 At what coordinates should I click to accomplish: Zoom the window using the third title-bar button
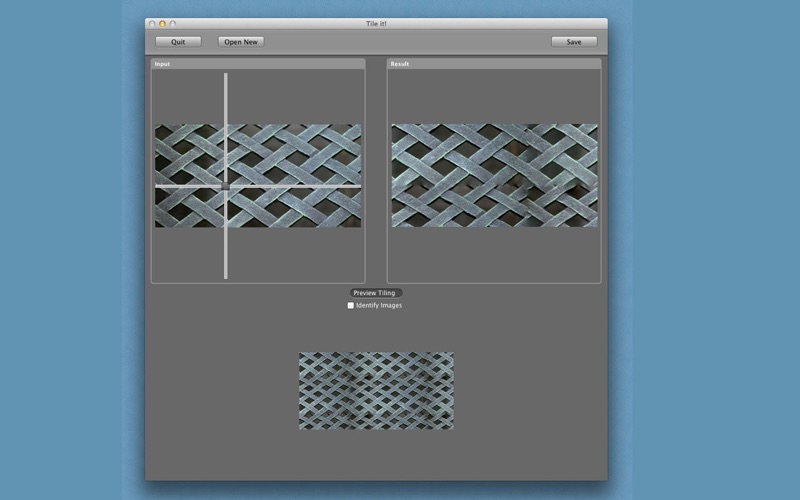pyautogui.click(x=172, y=23)
